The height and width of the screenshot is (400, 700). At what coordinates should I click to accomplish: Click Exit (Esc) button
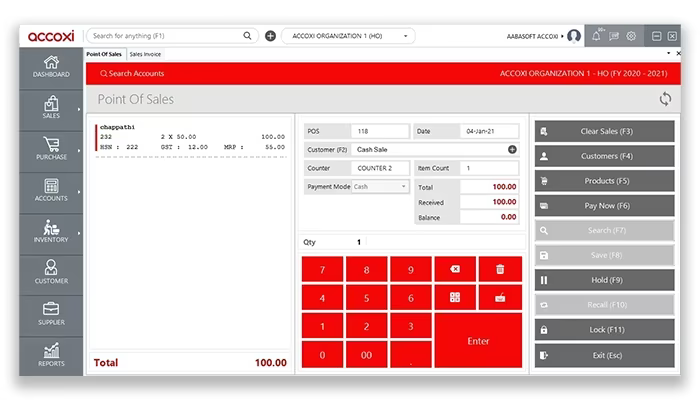pos(604,355)
